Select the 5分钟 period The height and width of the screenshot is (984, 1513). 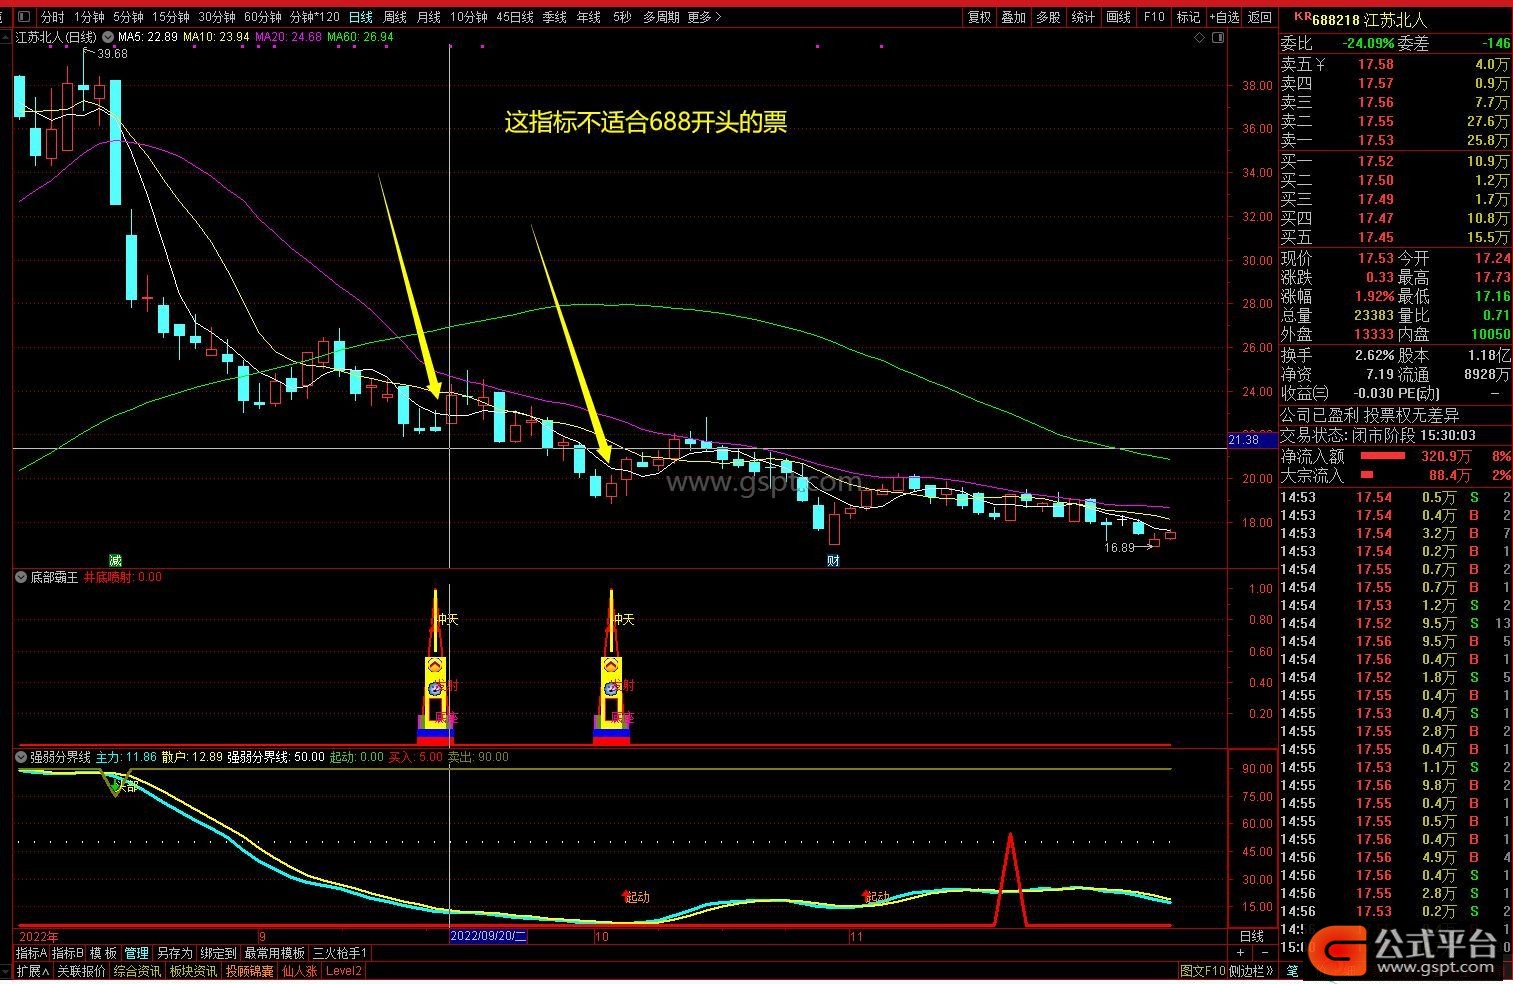pyautogui.click(x=128, y=17)
